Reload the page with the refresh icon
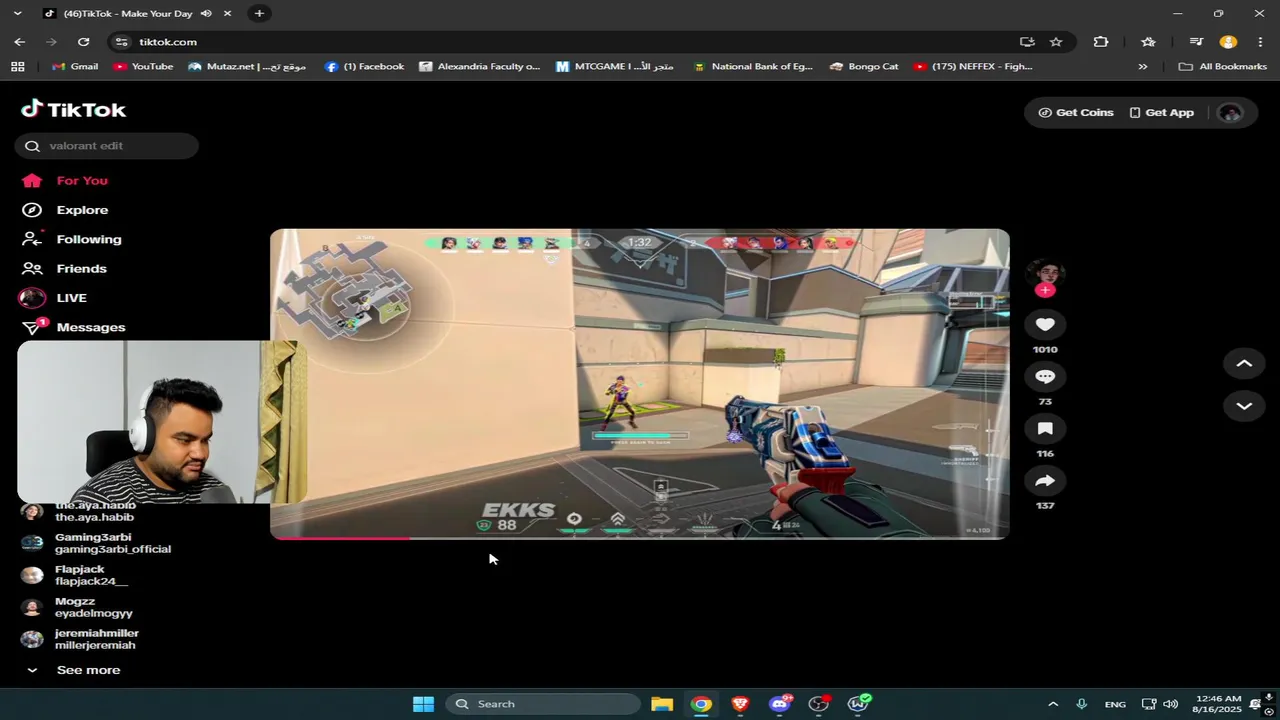Image resolution: width=1280 pixels, height=720 pixels. click(84, 42)
